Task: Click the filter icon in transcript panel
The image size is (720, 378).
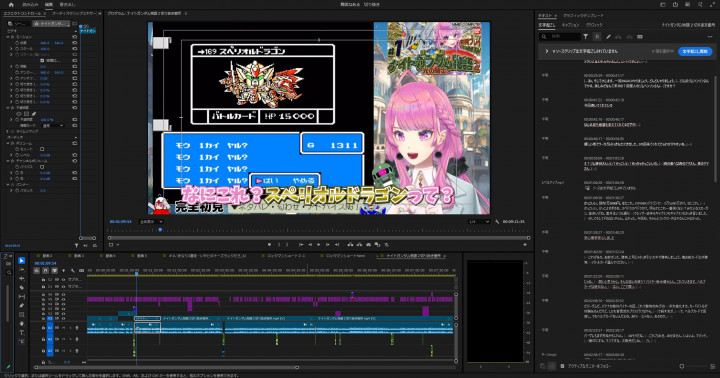Action: point(585,36)
